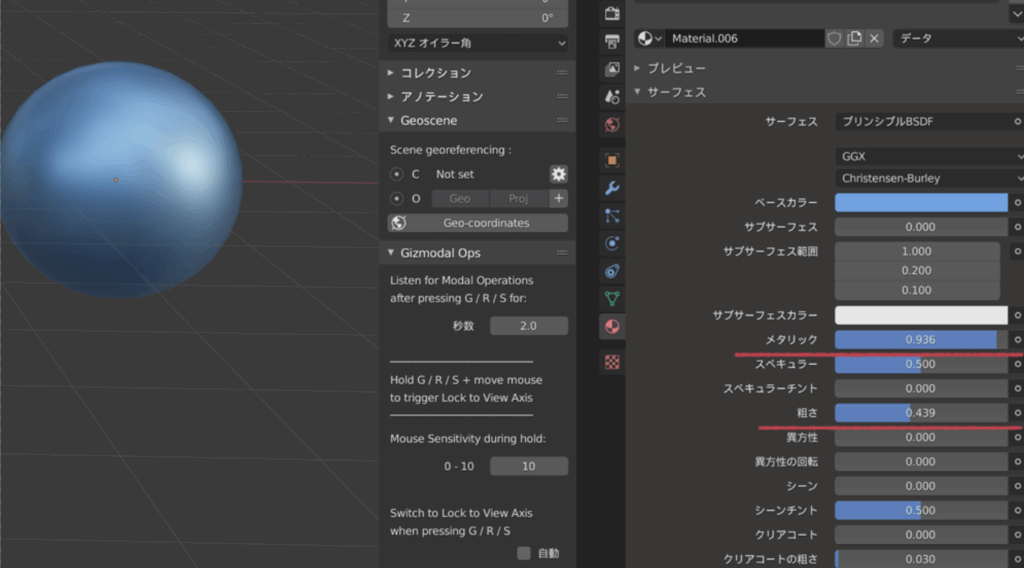
Task: Click the Geoscene settings gear icon
Action: click(x=558, y=174)
